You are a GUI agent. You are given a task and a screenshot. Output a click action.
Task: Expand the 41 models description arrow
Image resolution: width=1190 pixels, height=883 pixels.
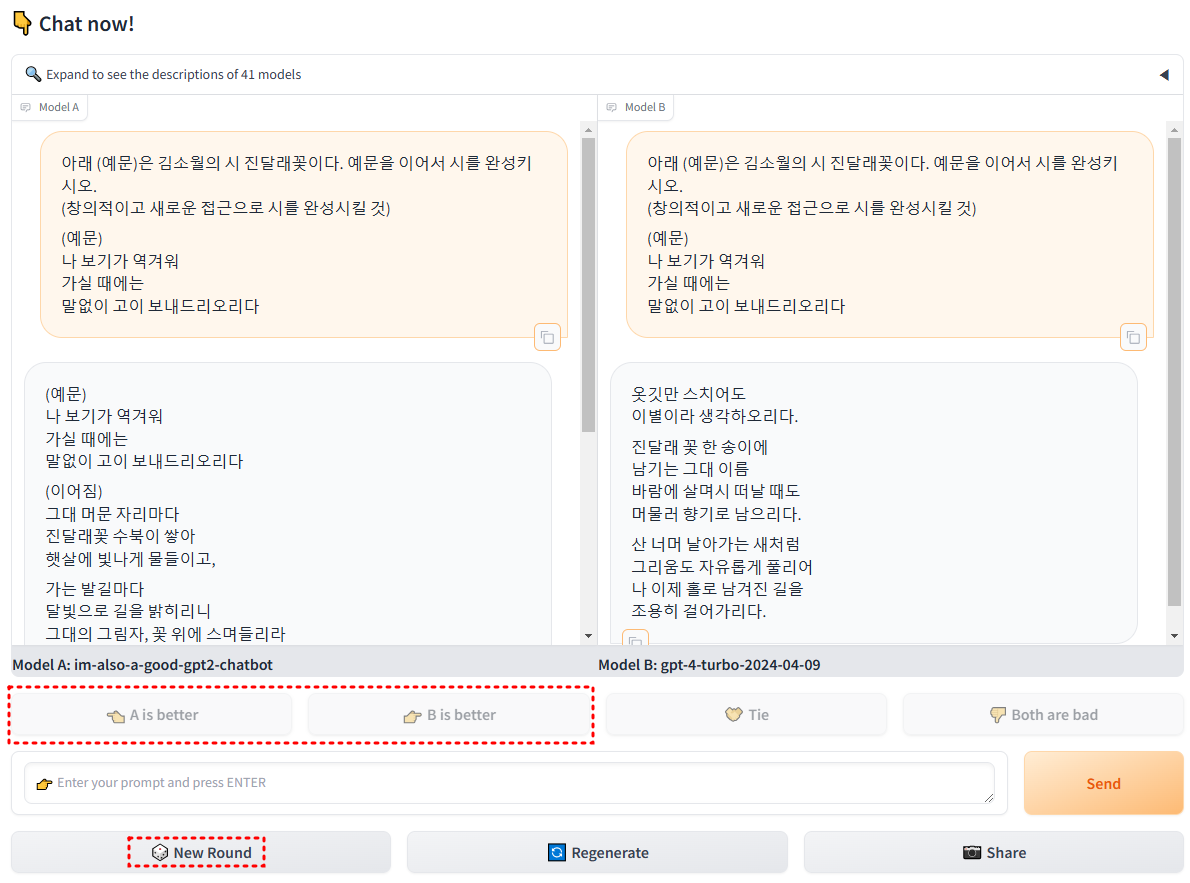1164,74
